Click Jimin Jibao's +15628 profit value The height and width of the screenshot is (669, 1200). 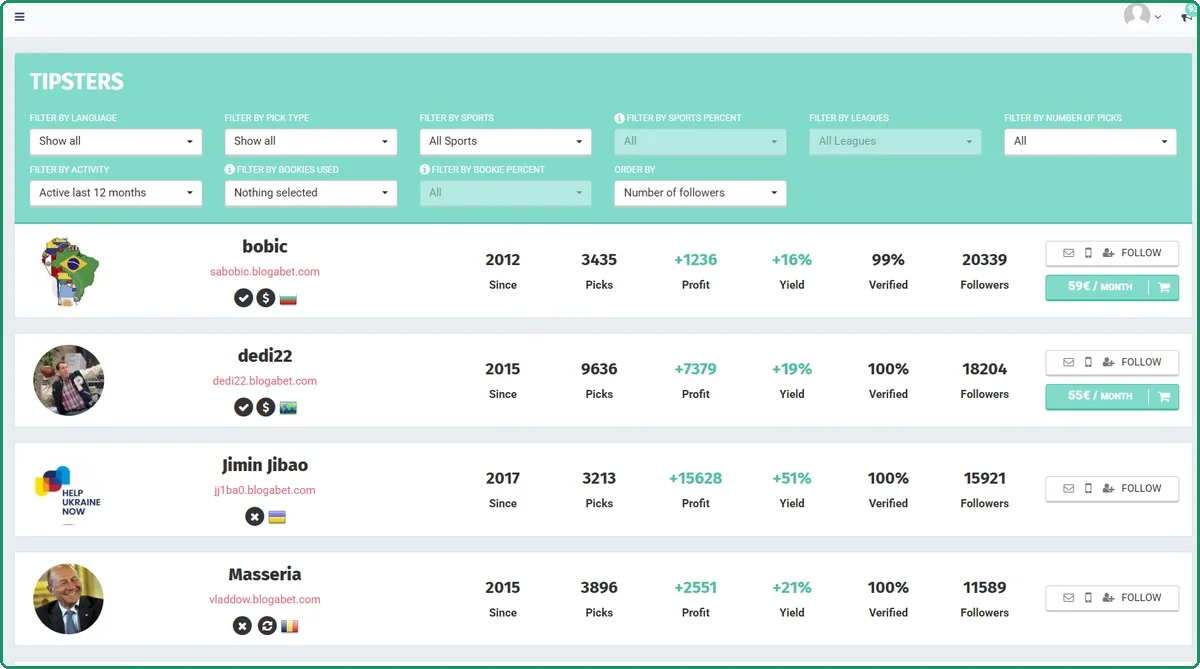(696, 478)
